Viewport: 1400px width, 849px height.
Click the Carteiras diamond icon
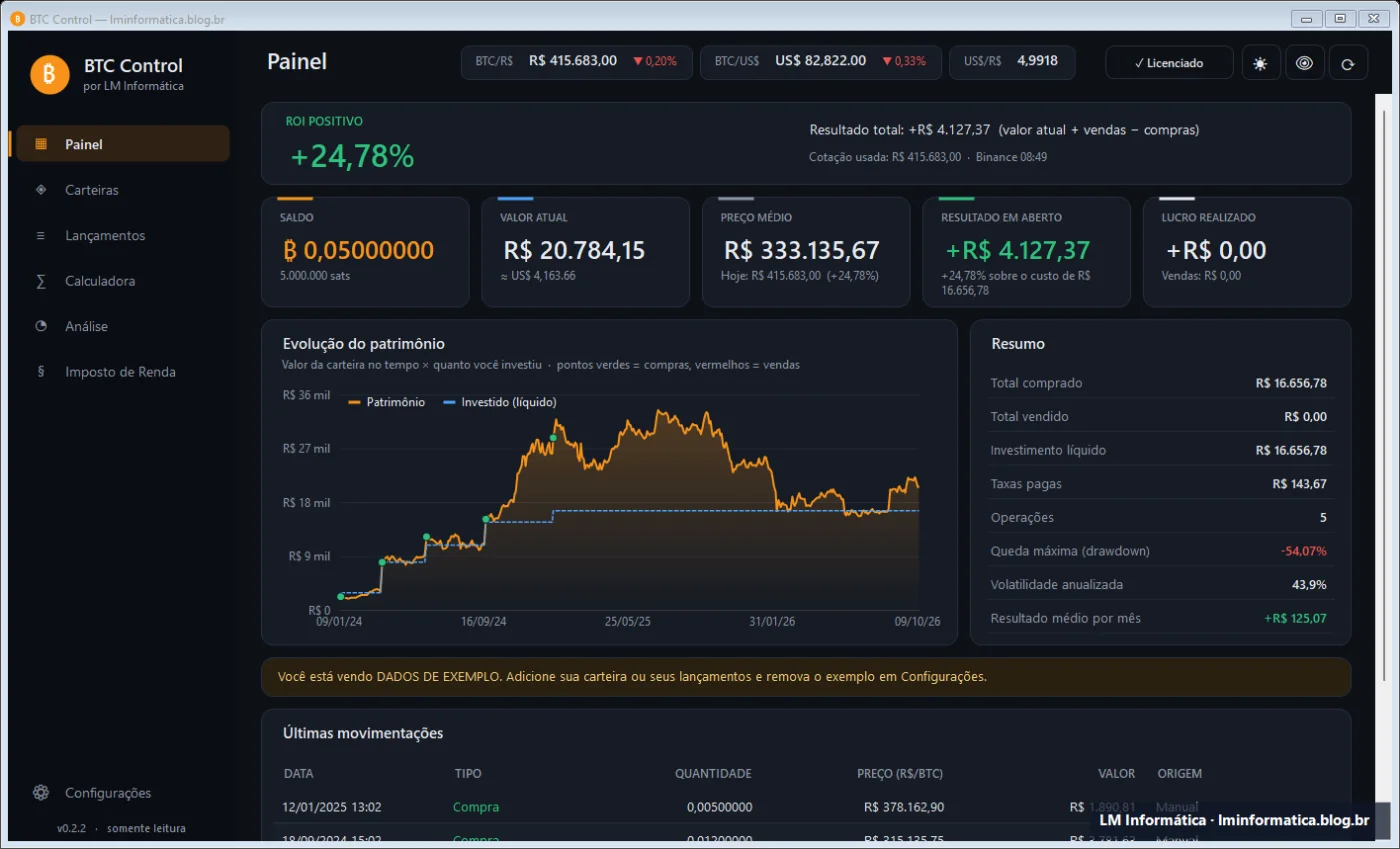(41, 190)
